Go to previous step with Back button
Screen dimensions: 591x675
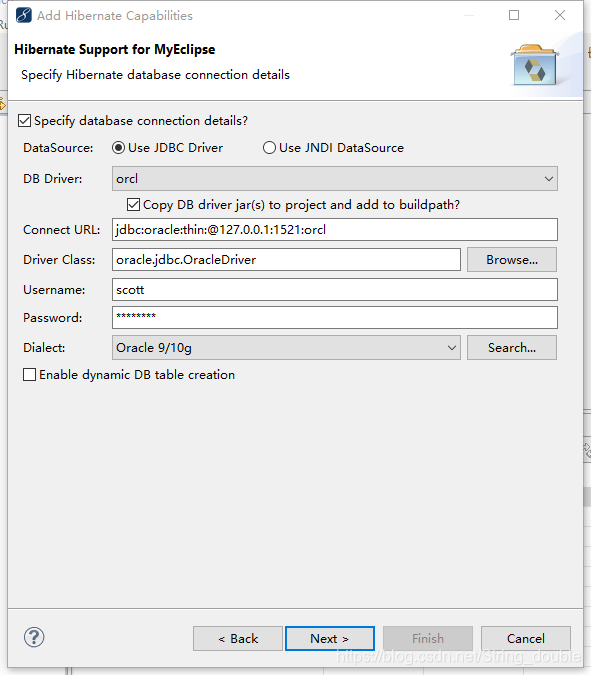point(238,638)
